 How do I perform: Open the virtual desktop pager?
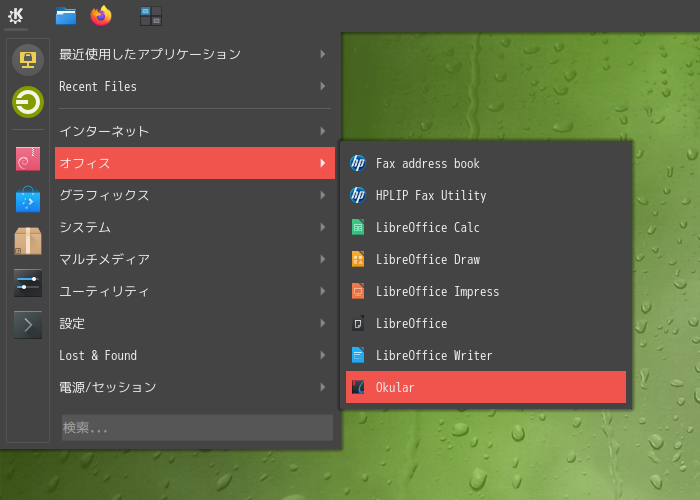coord(151,16)
